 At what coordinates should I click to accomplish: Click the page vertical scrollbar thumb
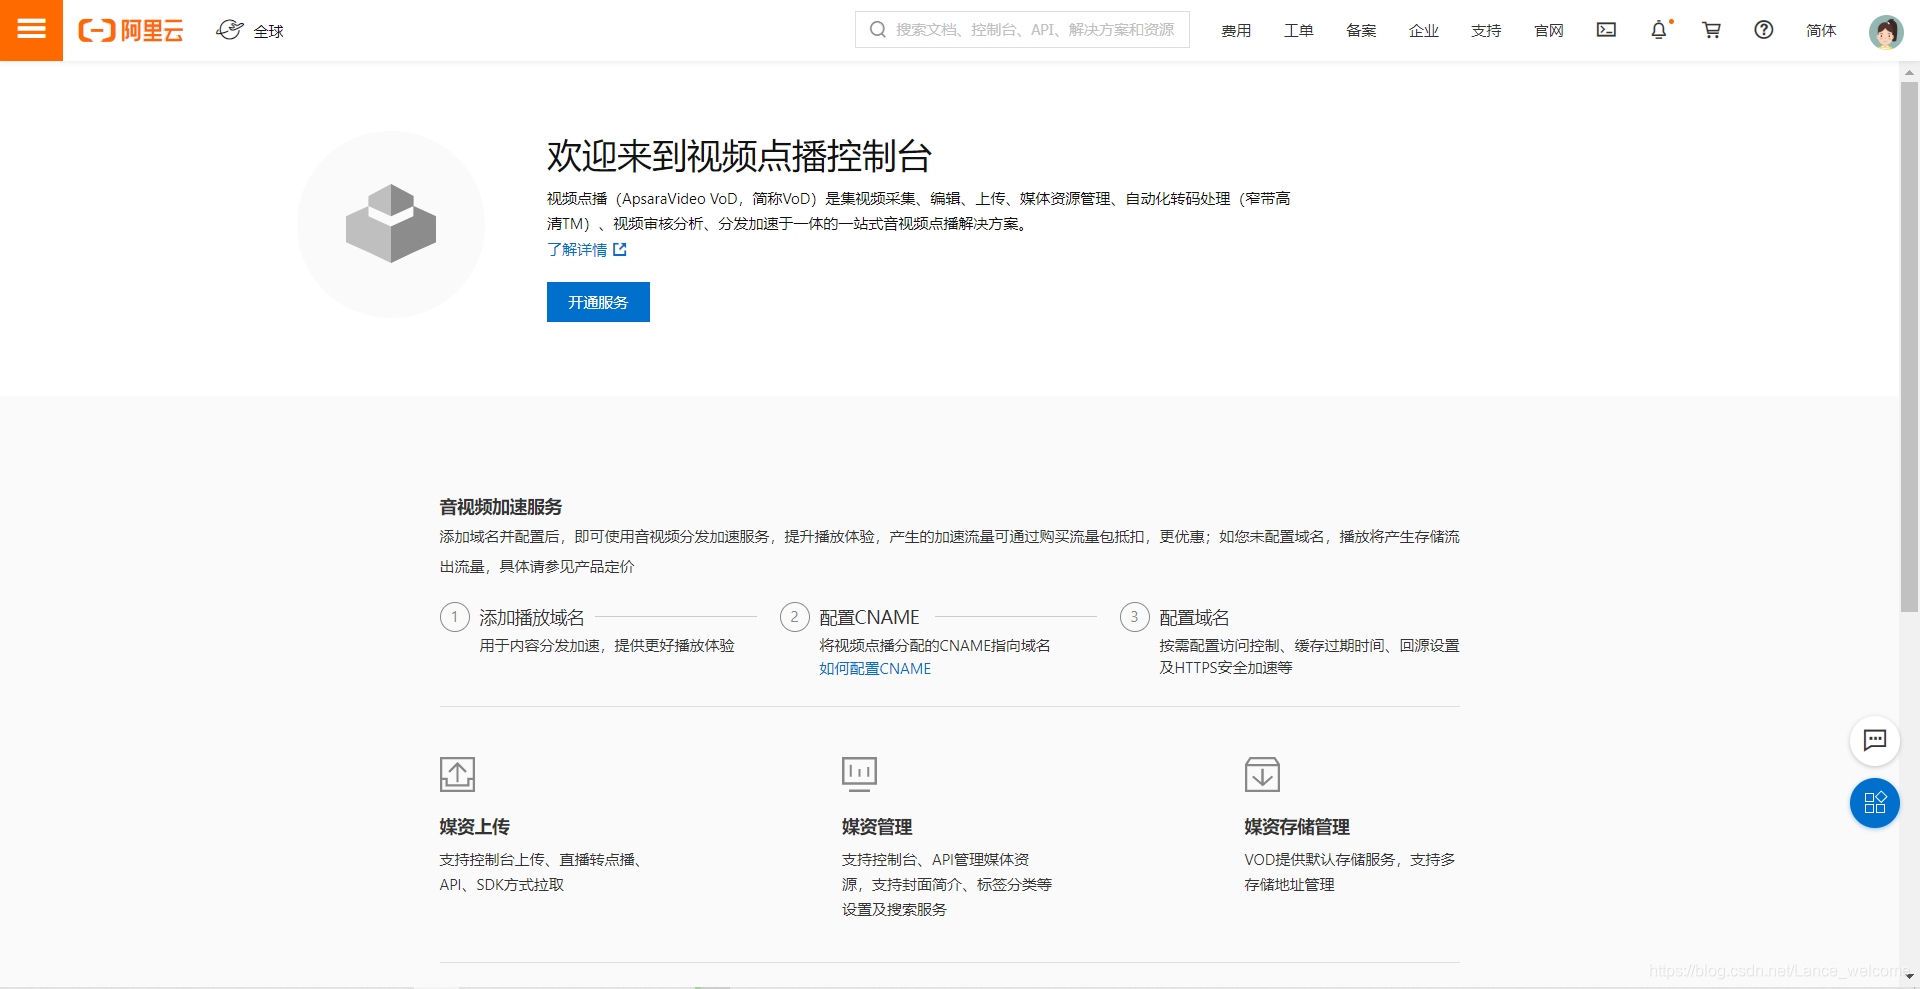[1909, 346]
